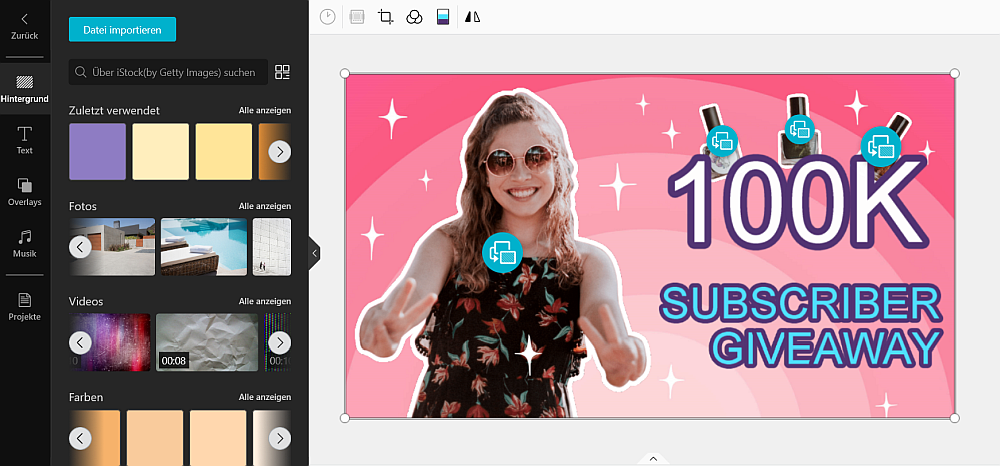
Task: Go back with the Zurück button
Action: [x=24, y=27]
